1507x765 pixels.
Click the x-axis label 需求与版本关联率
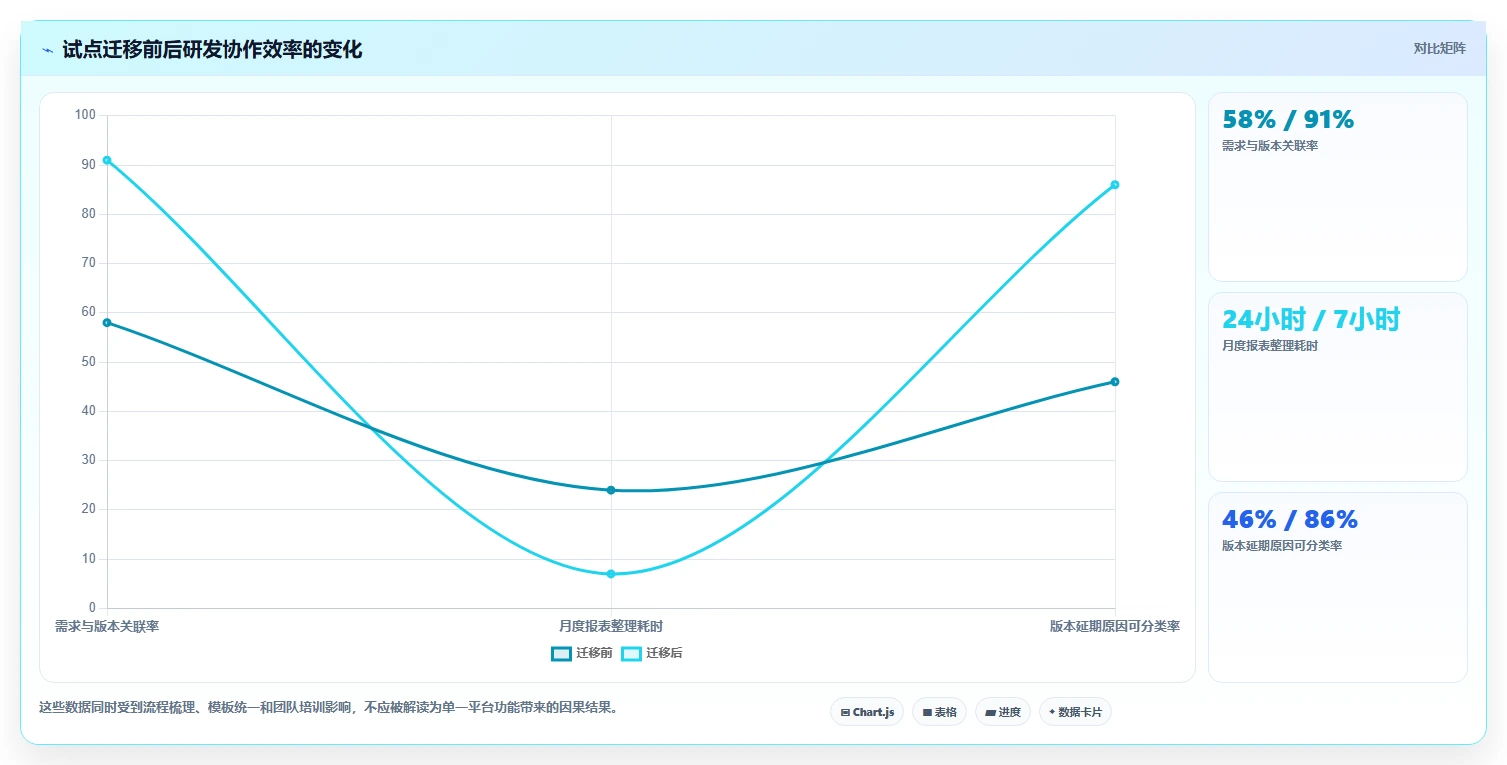[x=107, y=627]
